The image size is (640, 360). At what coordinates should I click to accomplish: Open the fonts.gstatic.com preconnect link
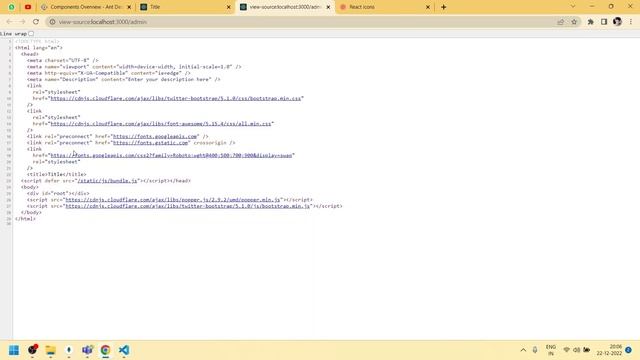click(x=150, y=143)
